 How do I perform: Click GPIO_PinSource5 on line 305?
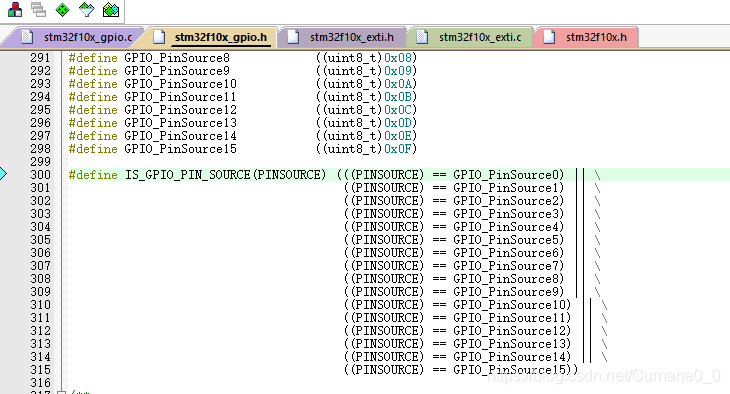[506, 240]
